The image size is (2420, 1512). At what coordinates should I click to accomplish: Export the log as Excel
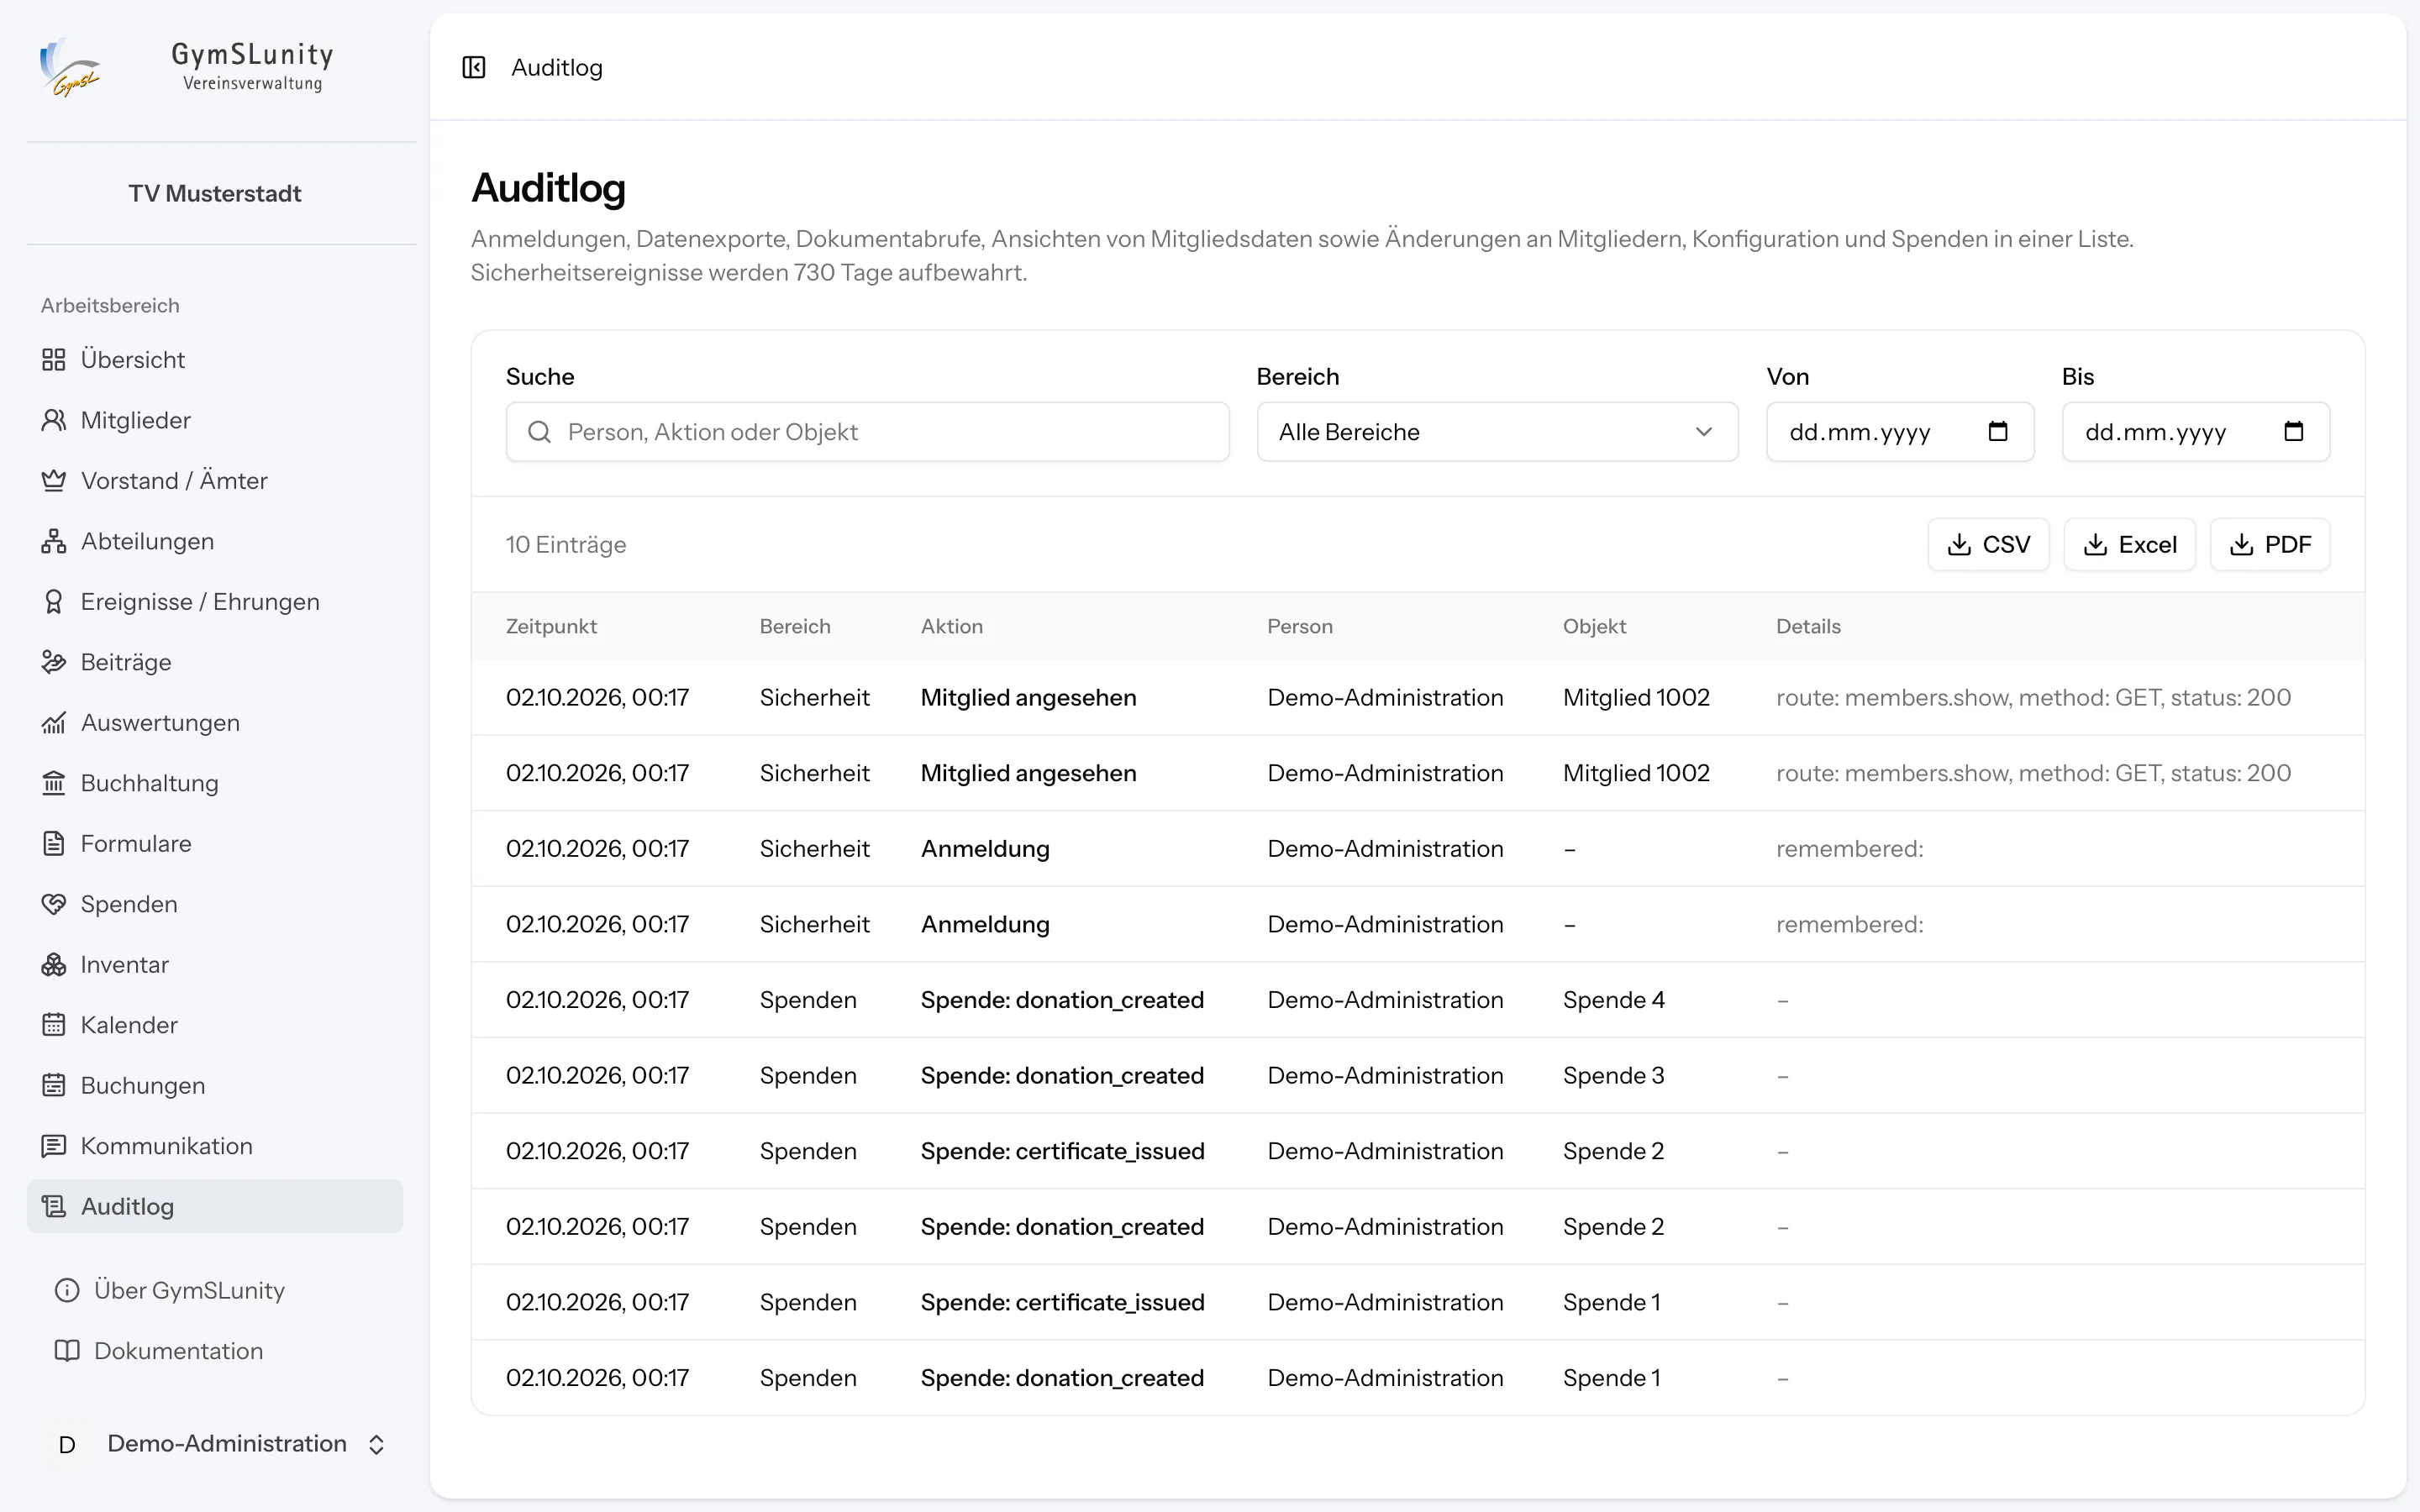(2129, 544)
